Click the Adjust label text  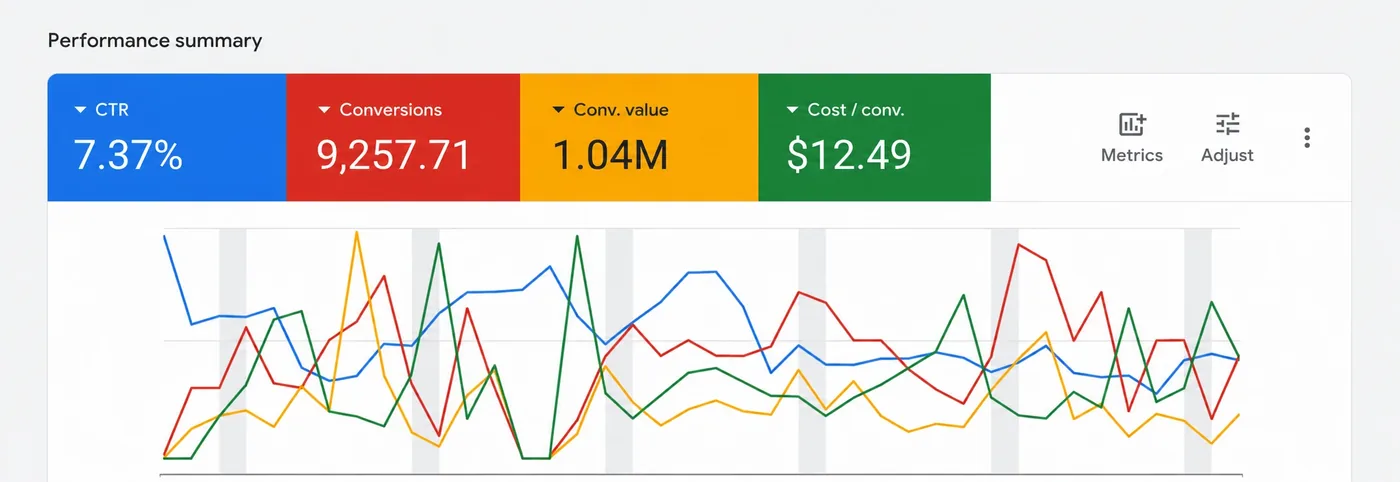click(1227, 155)
